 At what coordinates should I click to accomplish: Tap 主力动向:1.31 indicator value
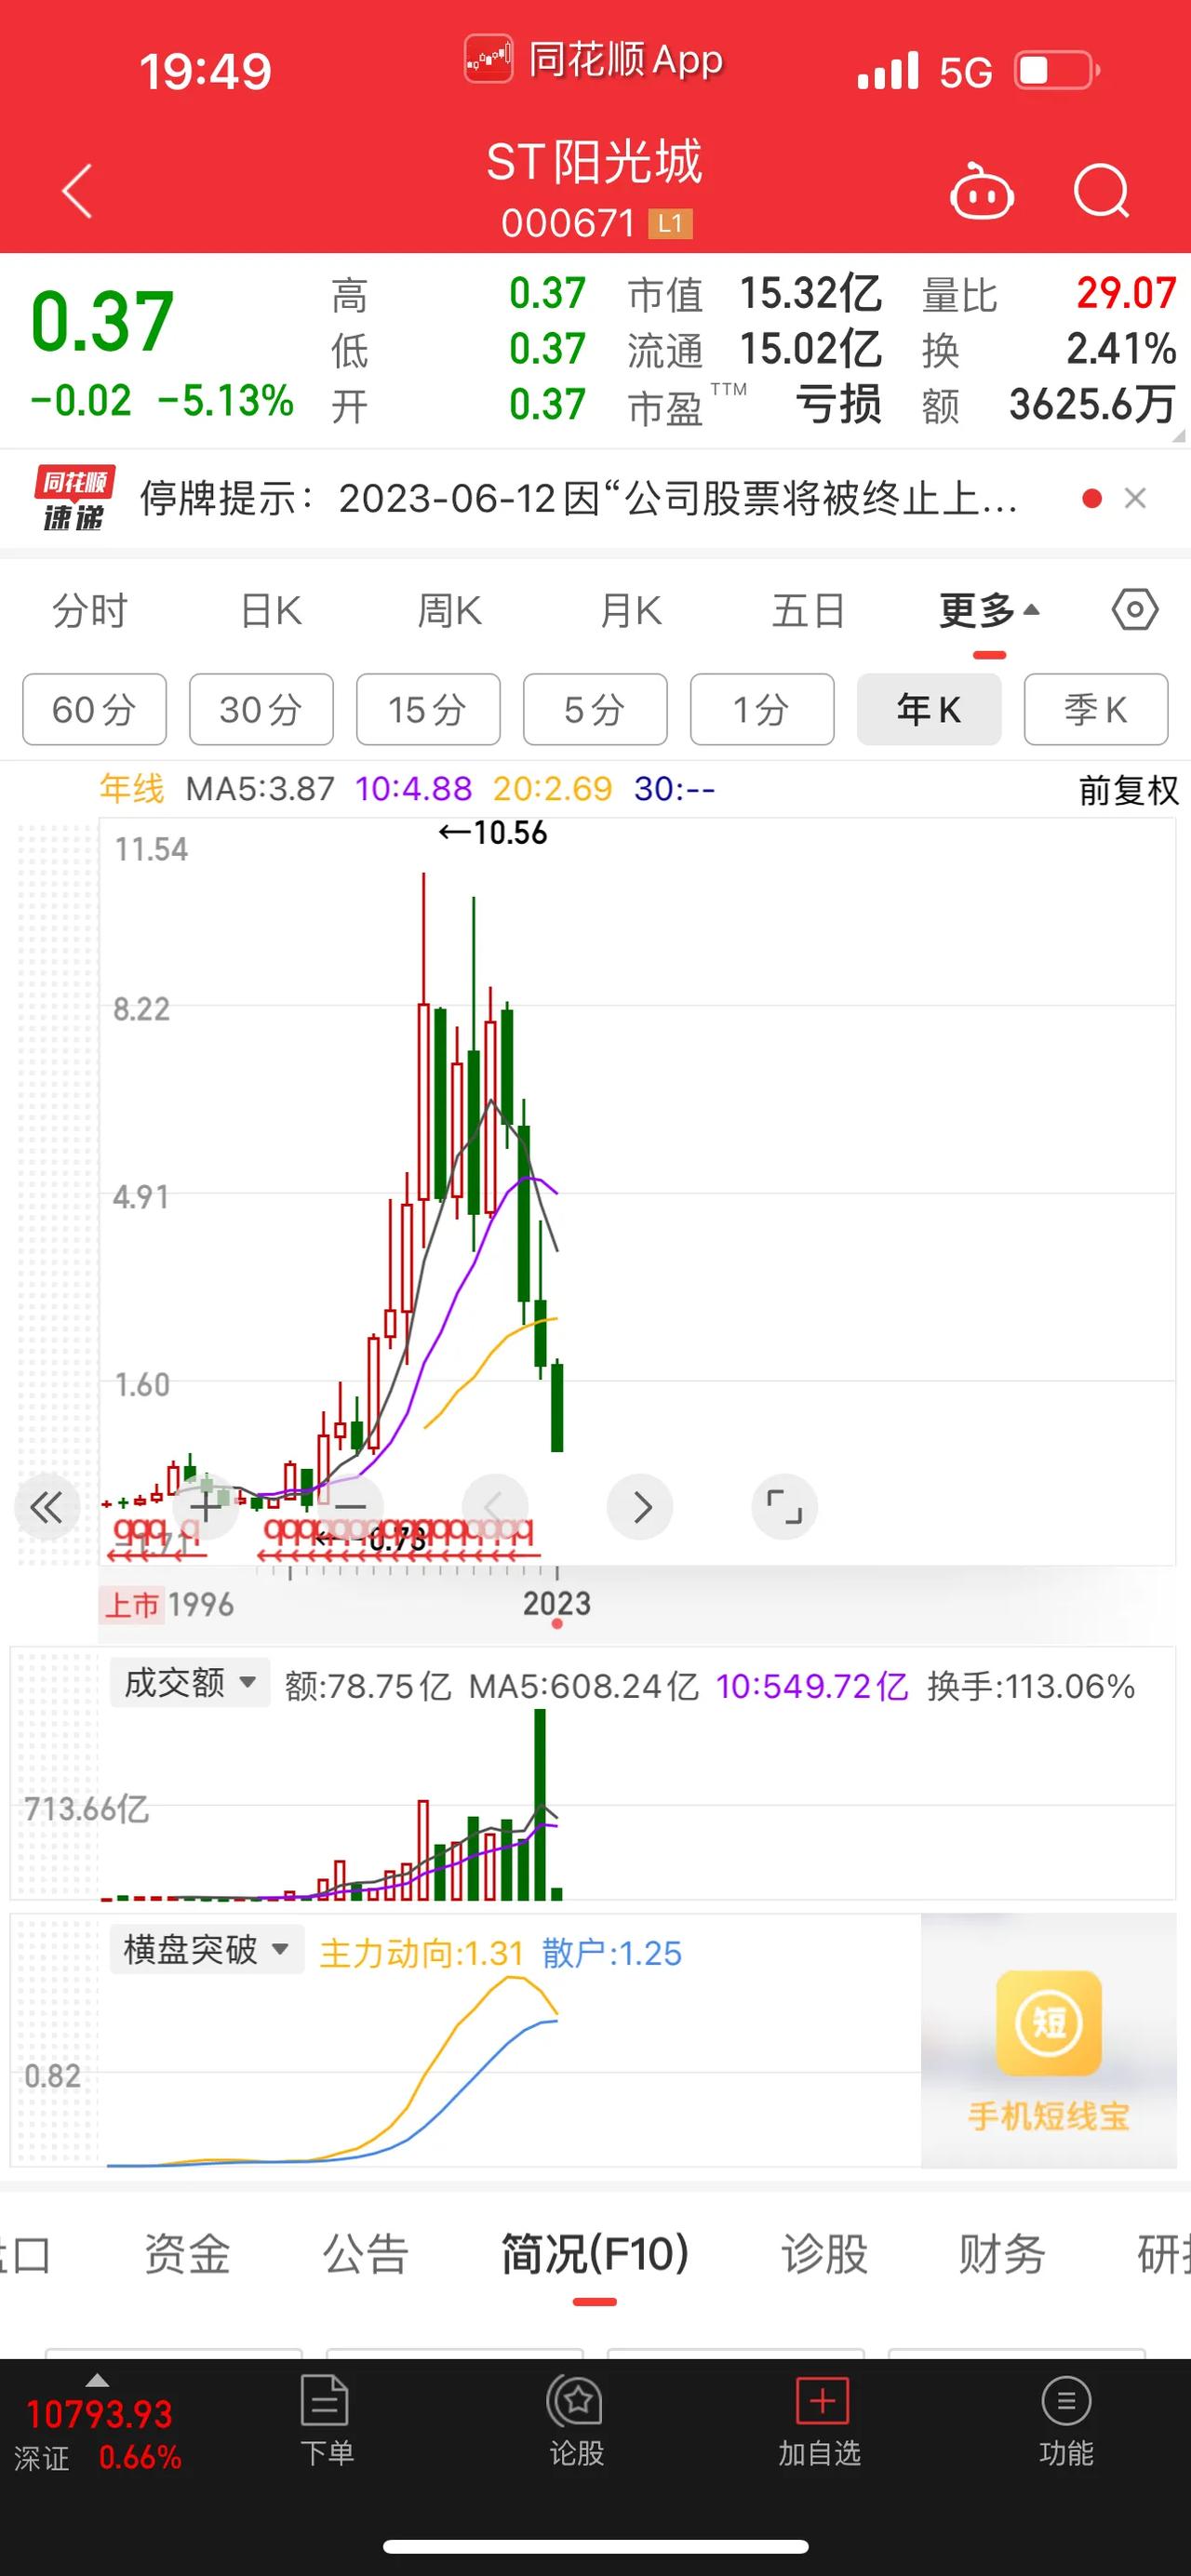[421, 1953]
